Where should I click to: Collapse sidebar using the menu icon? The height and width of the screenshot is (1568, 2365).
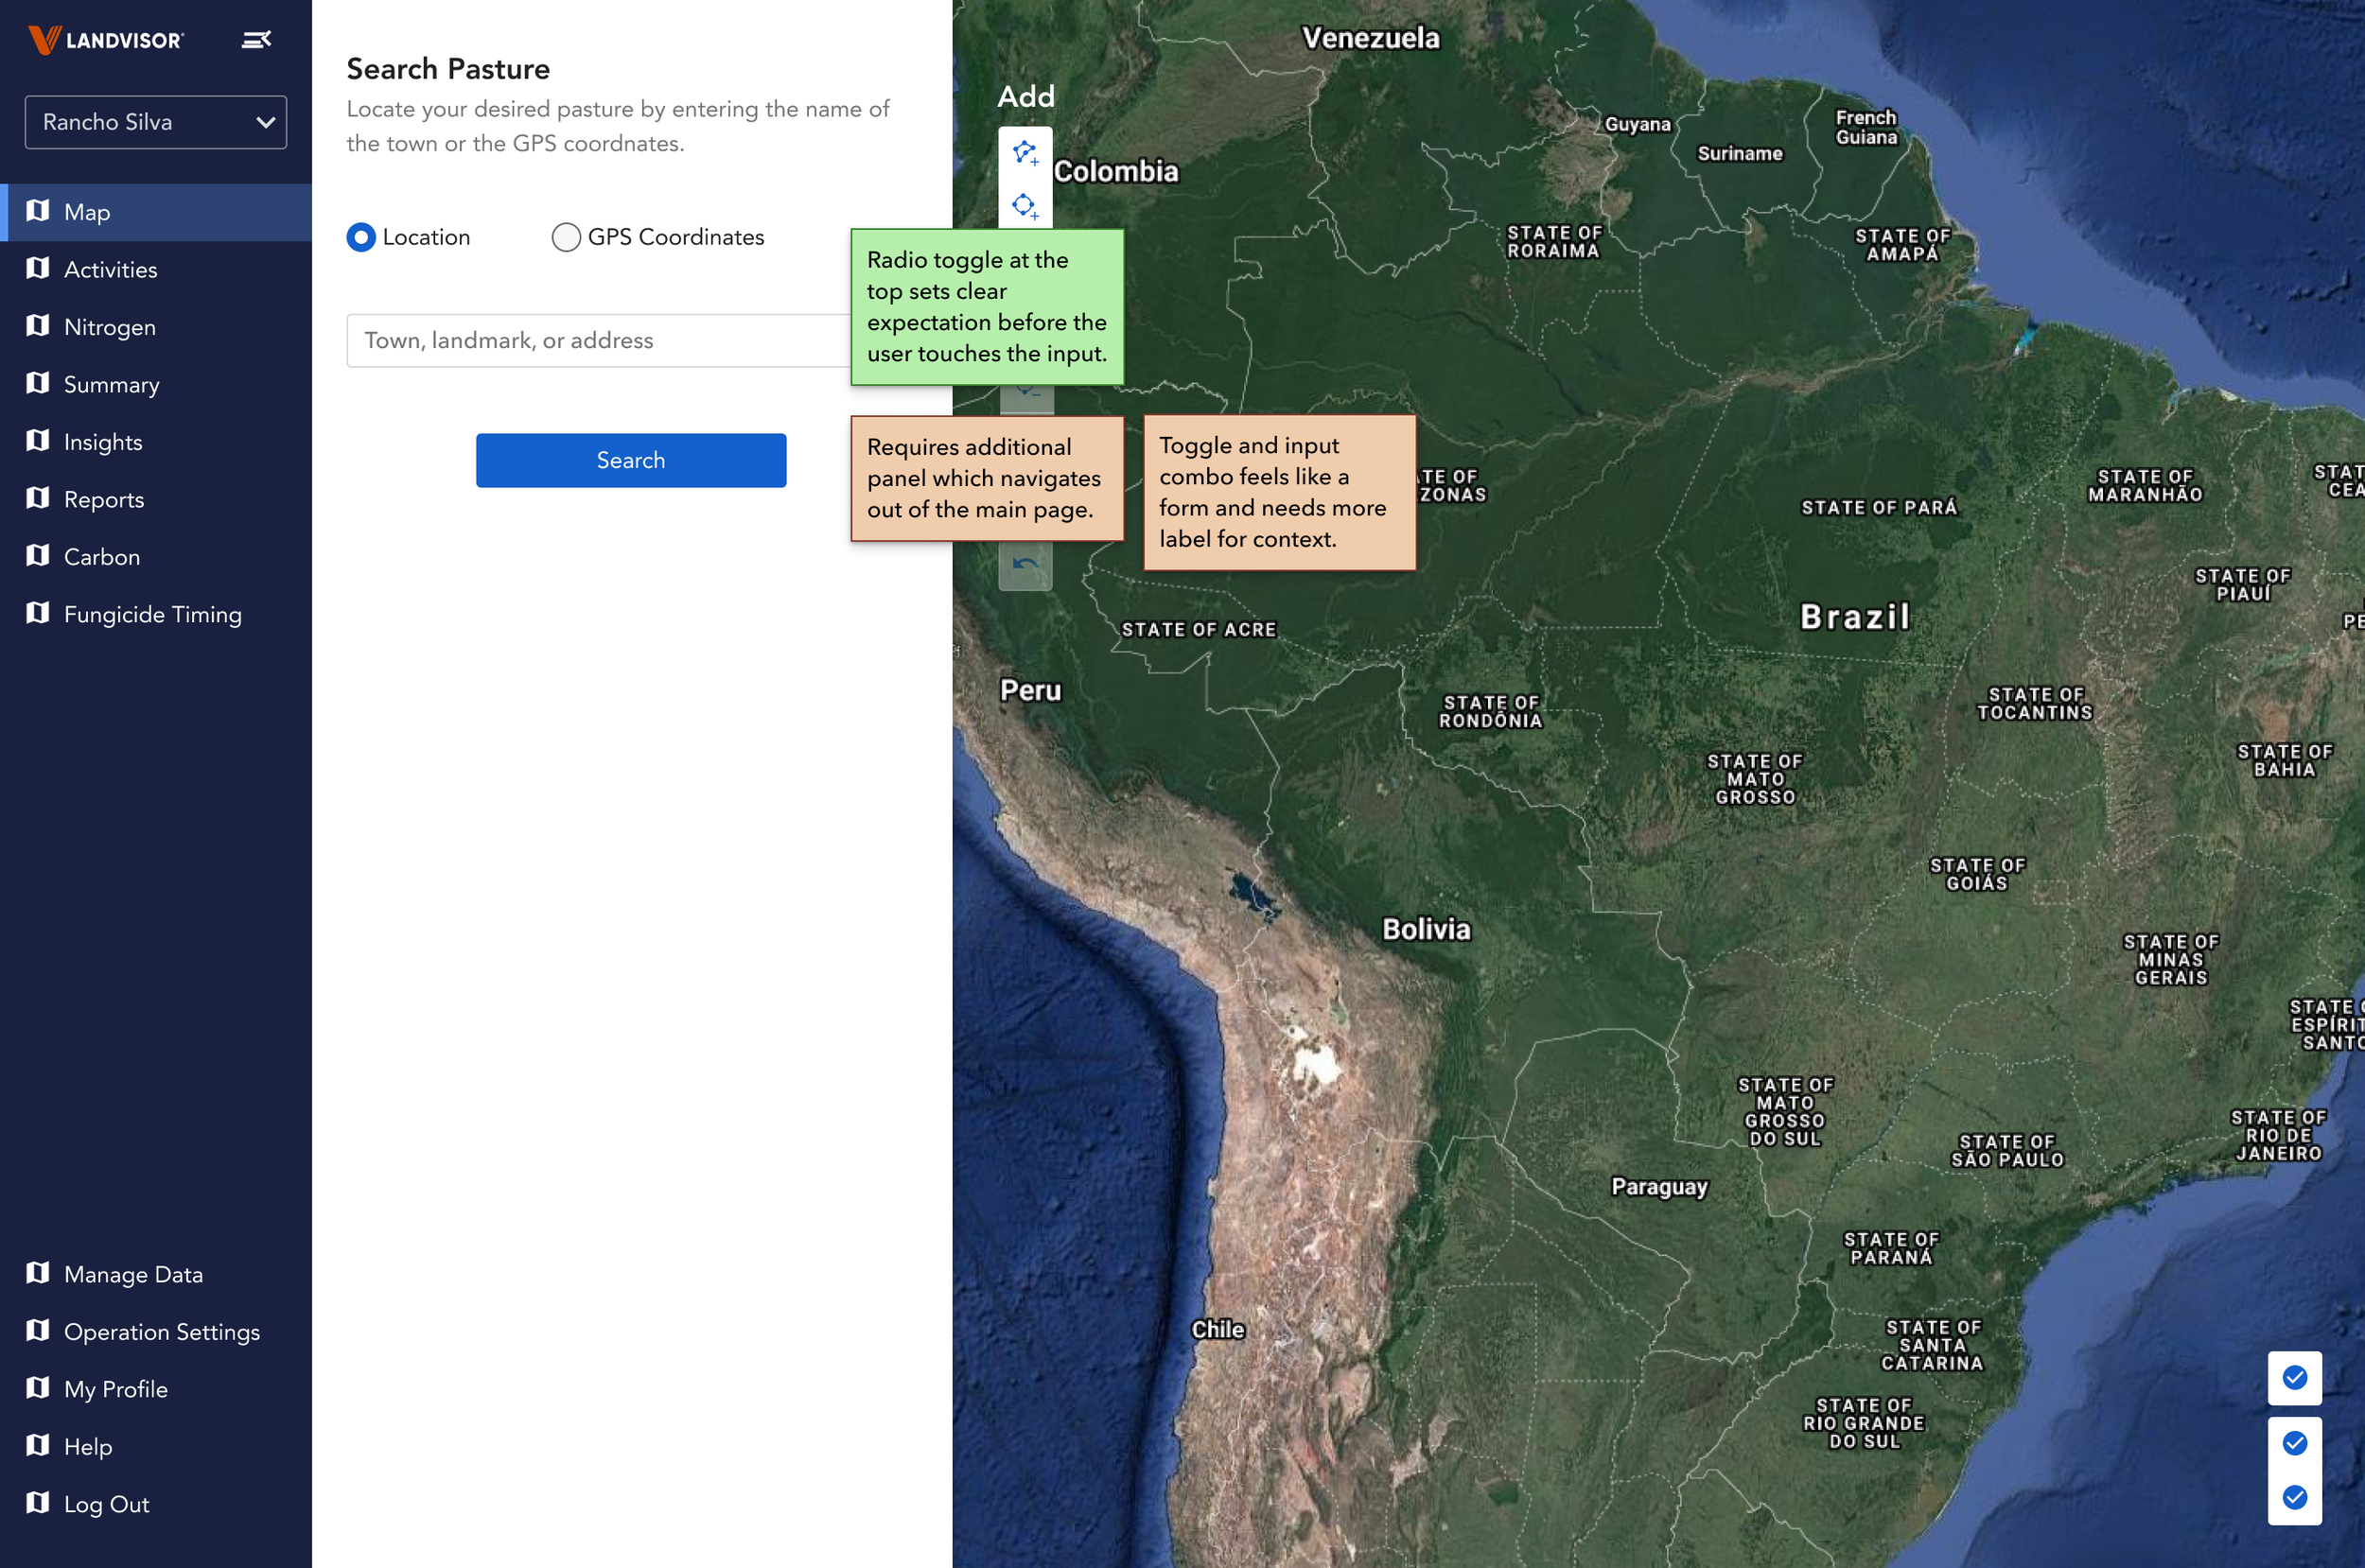tap(256, 40)
